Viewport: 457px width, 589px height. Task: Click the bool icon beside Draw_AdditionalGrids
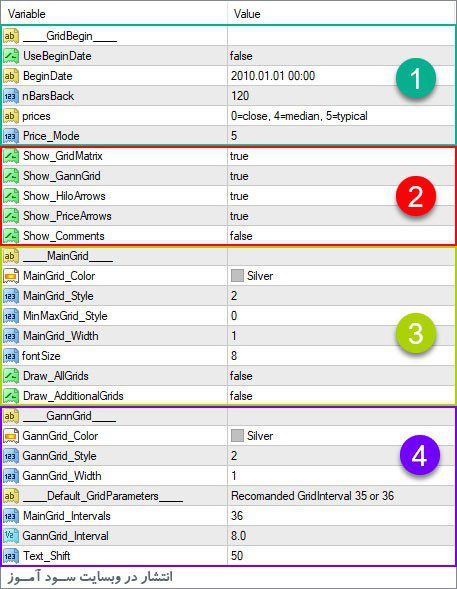[11, 396]
